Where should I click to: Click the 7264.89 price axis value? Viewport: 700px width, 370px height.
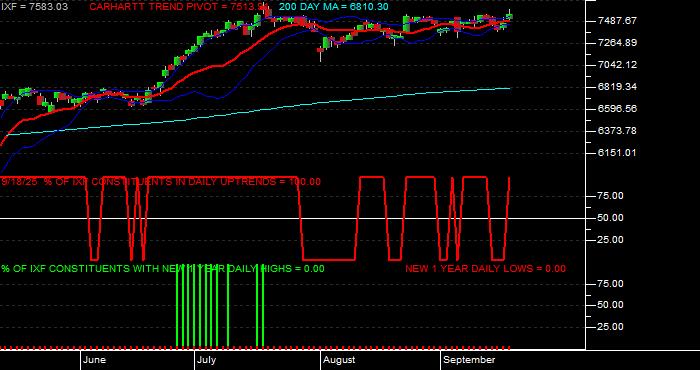(x=617, y=43)
